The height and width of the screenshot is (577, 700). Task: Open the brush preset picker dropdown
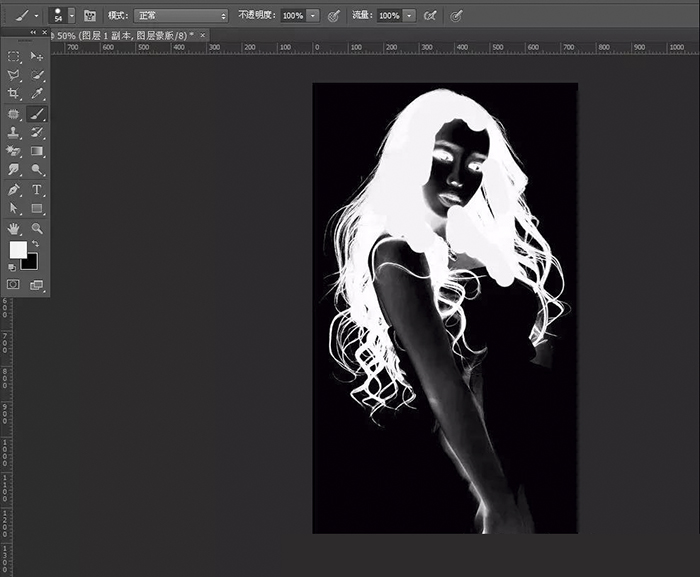click(71, 16)
